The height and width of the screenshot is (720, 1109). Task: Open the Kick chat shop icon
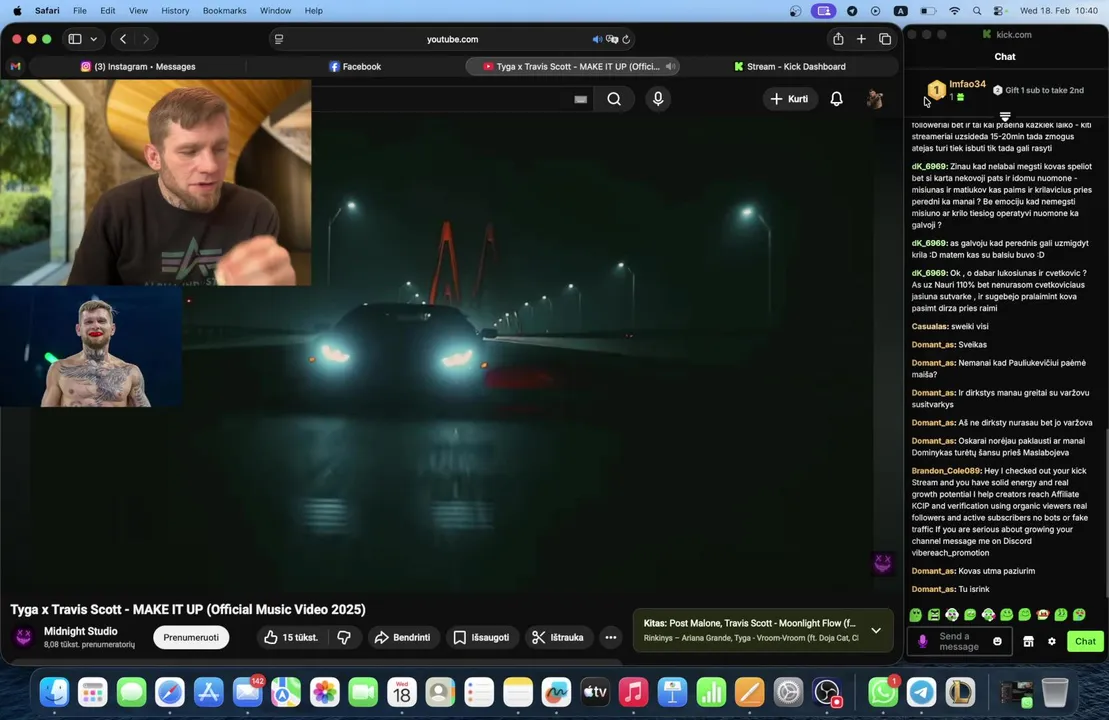(x=1028, y=641)
